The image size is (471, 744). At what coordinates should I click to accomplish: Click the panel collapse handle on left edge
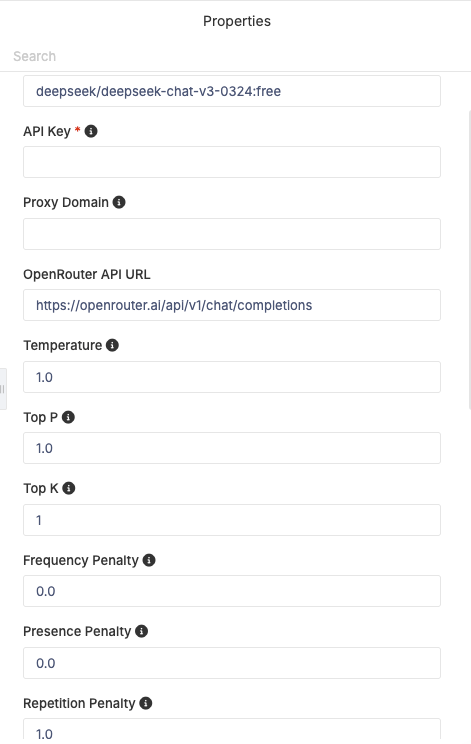[x=3, y=389]
